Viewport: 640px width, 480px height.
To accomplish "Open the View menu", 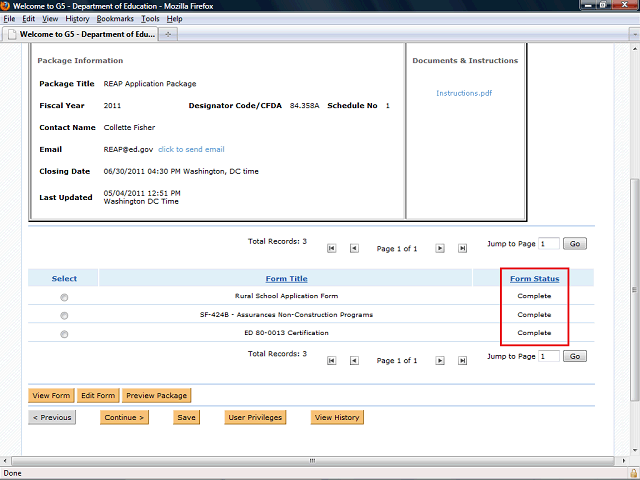I will [50, 19].
